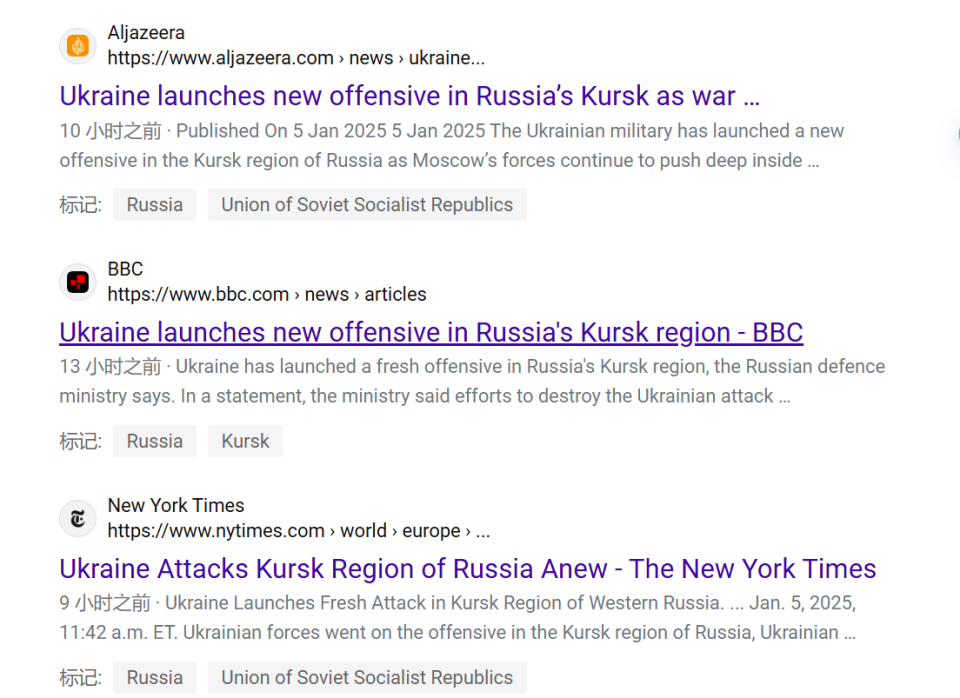Click the New York Times site name
Image resolution: width=960 pixels, height=698 pixels.
tap(176, 505)
